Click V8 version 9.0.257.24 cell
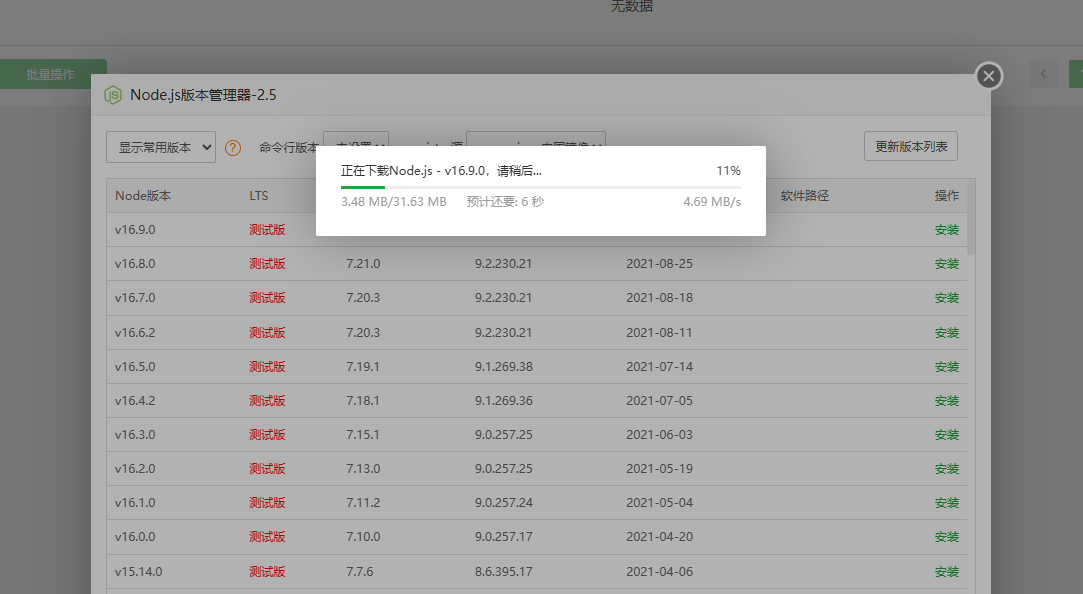Viewport: 1083px width, 594px height. pyautogui.click(x=504, y=503)
